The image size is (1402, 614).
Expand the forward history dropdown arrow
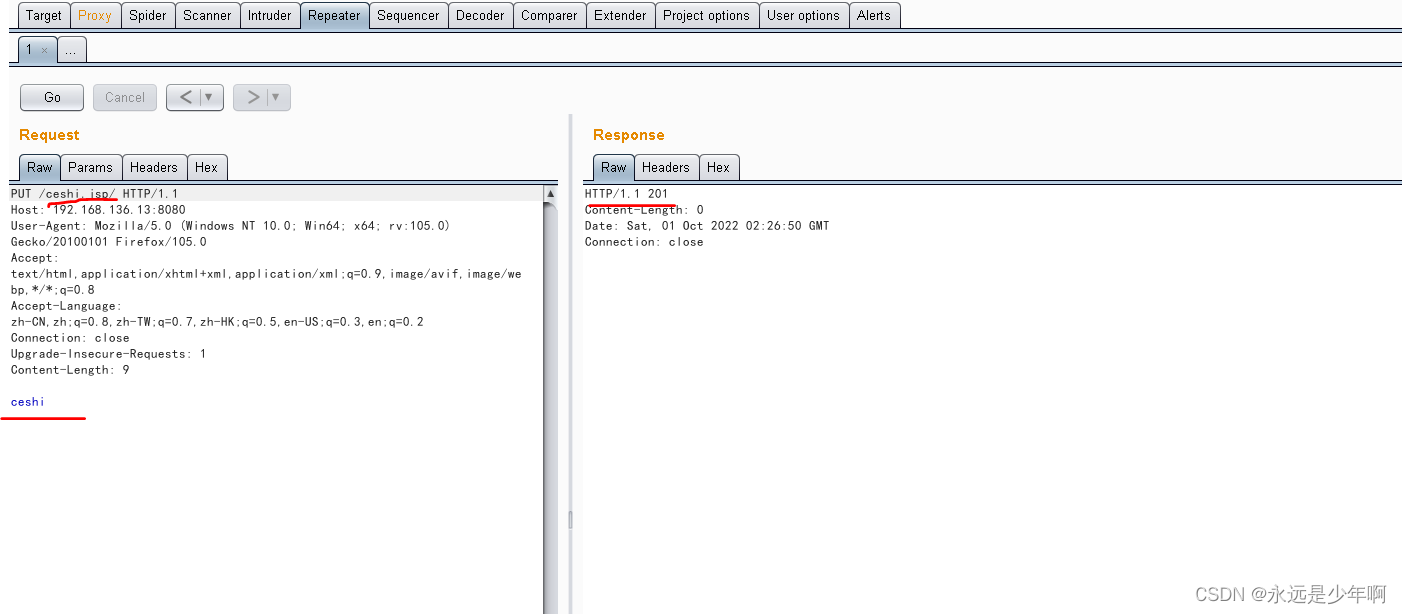coord(278,97)
